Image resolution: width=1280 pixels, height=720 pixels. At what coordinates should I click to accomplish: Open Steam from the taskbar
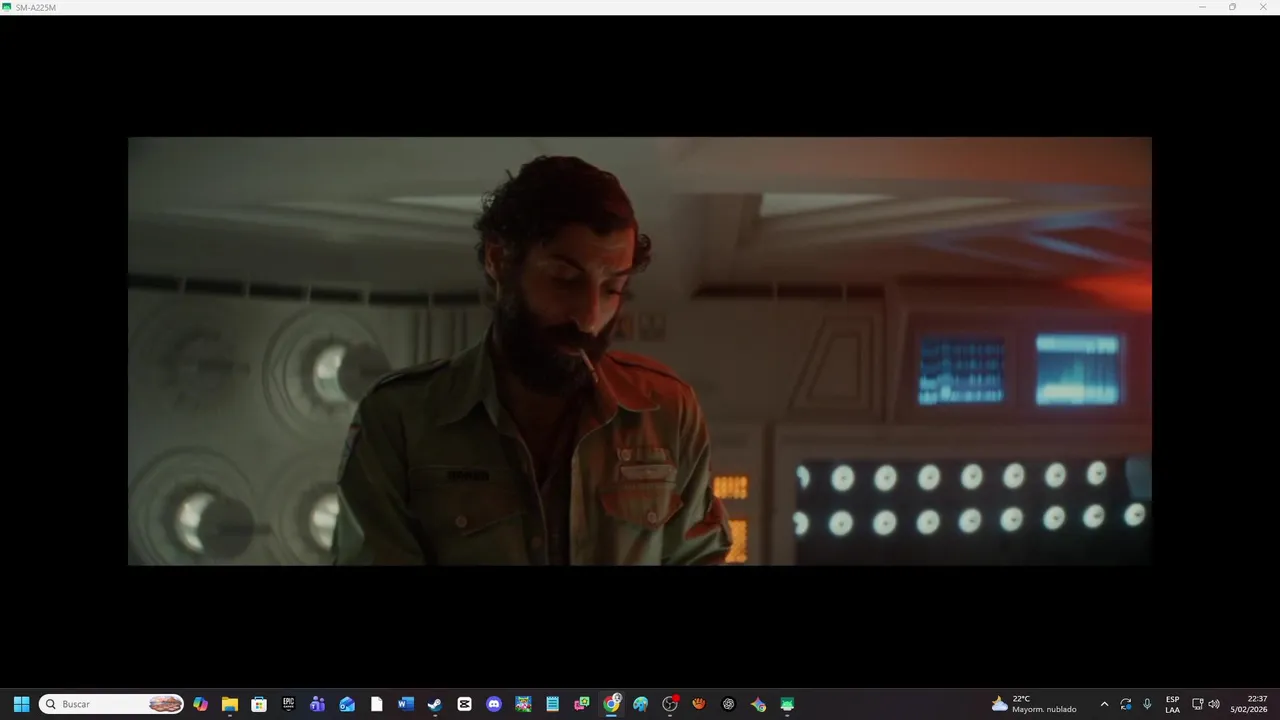(435, 704)
